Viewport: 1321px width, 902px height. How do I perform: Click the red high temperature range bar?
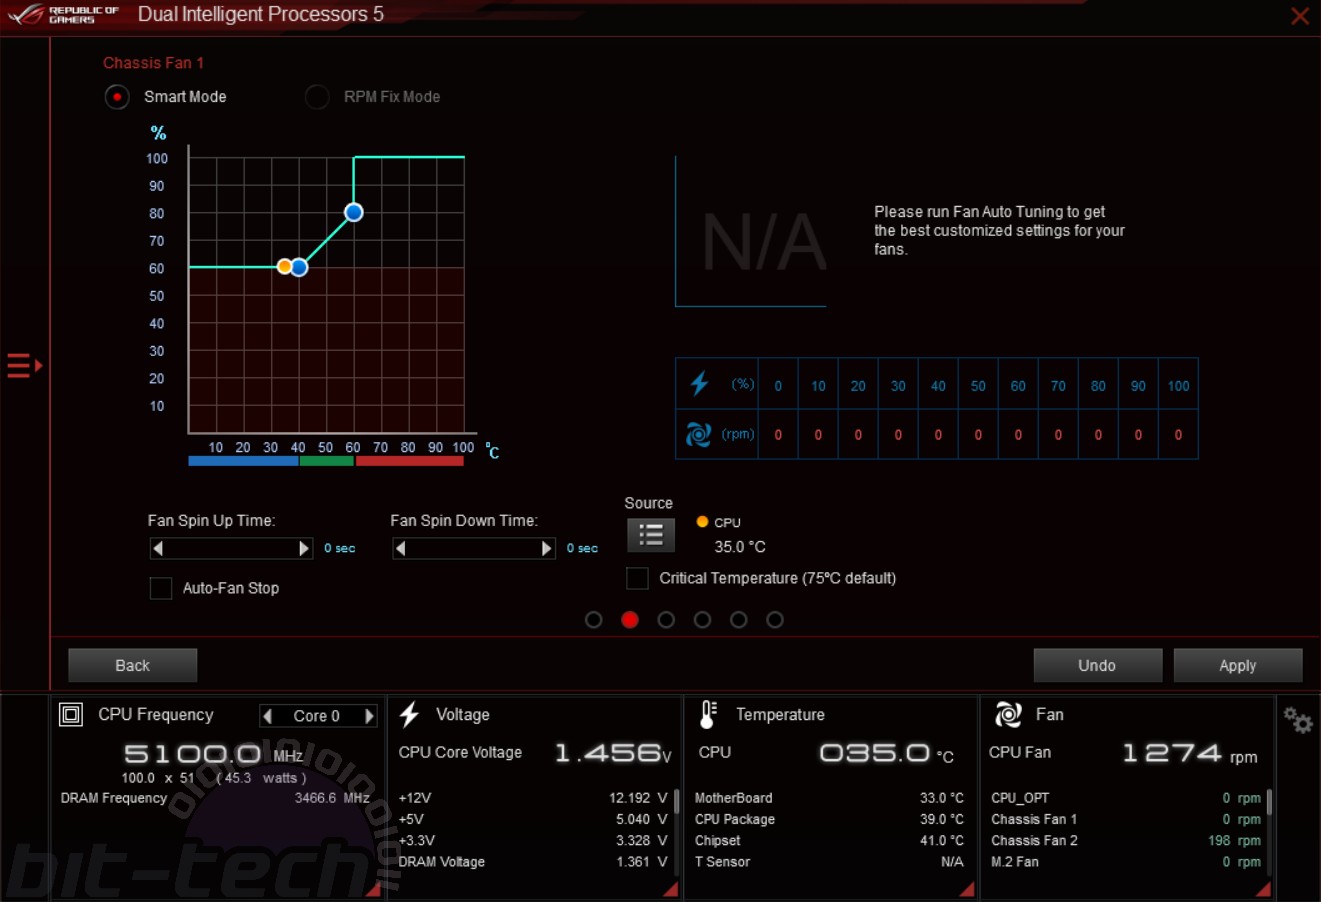coord(409,461)
